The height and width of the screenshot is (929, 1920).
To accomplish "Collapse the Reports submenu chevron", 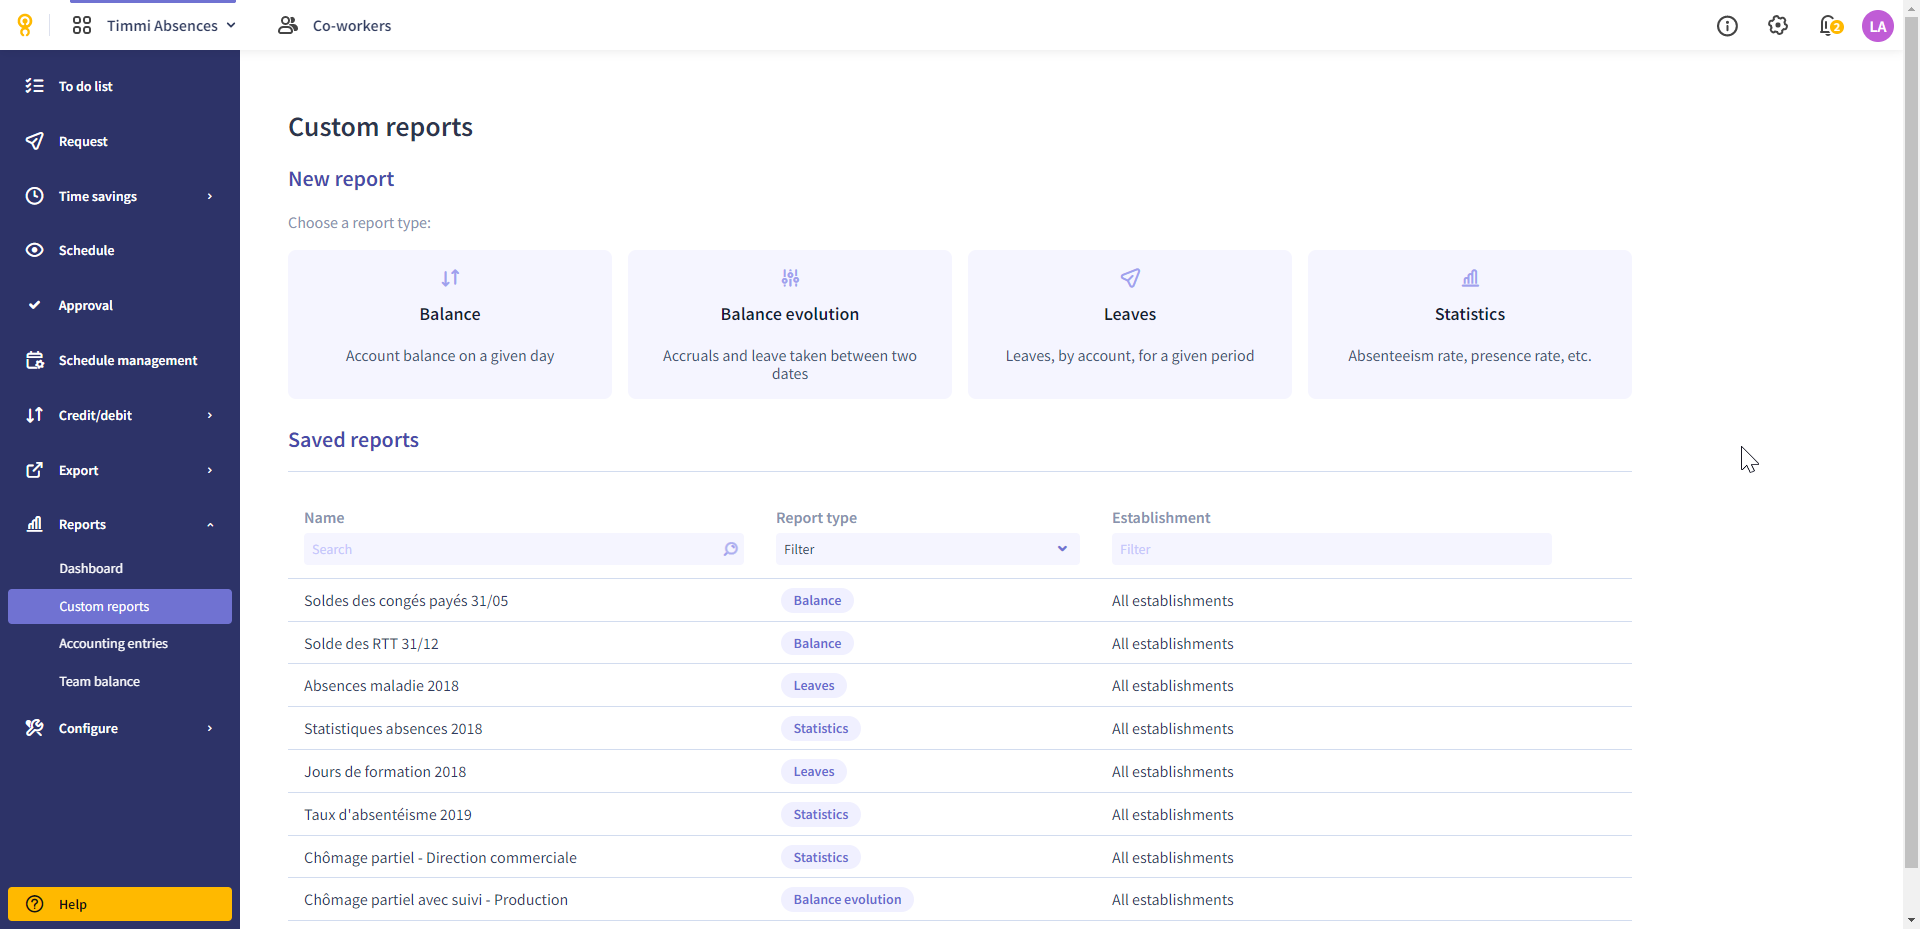I will coord(210,524).
